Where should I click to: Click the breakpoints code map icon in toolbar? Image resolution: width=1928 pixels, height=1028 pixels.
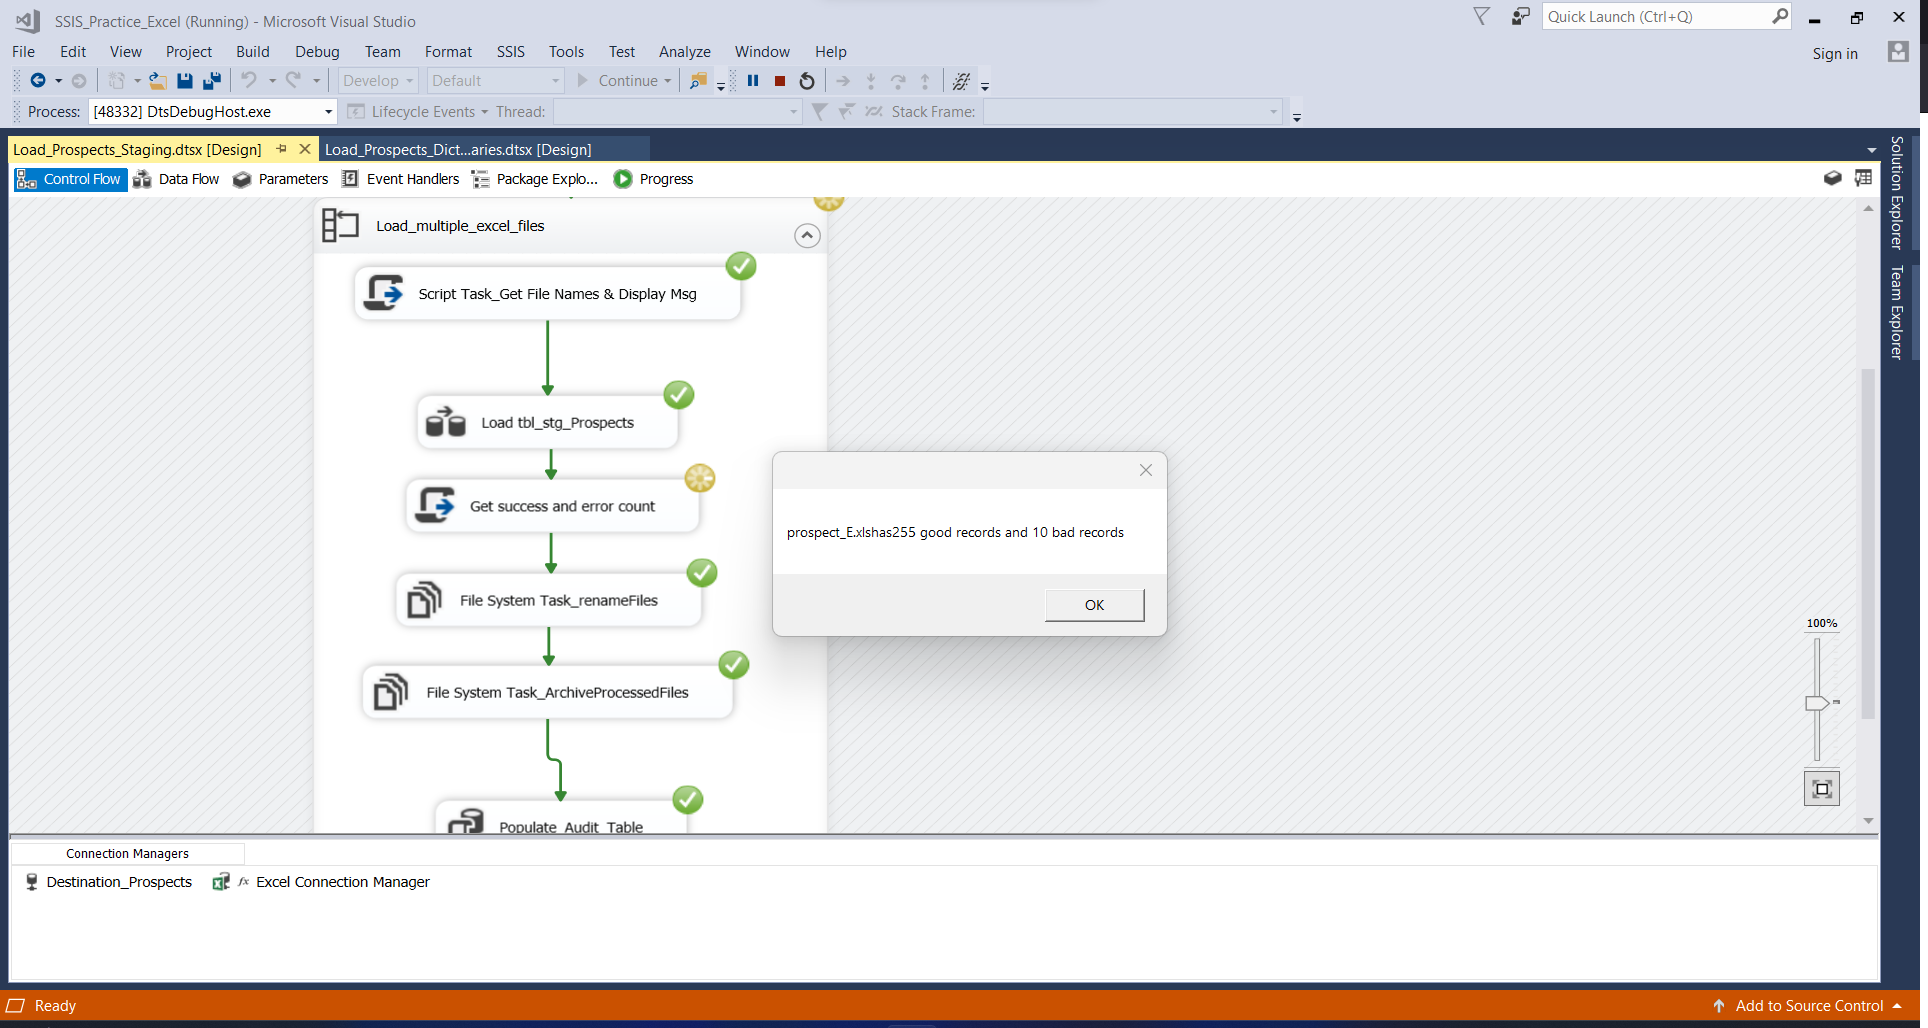click(x=962, y=81)
